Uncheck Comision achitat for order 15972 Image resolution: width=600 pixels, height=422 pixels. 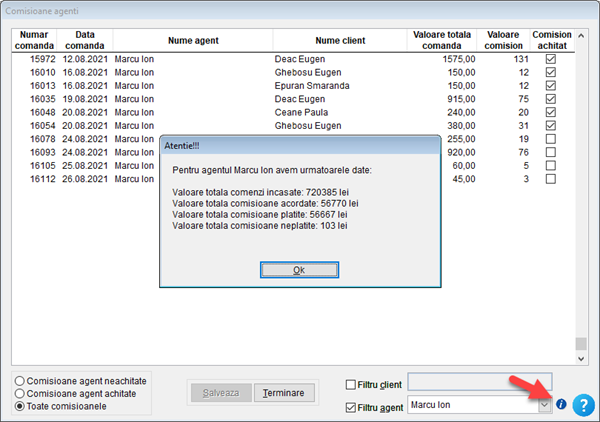coord(550,59)
